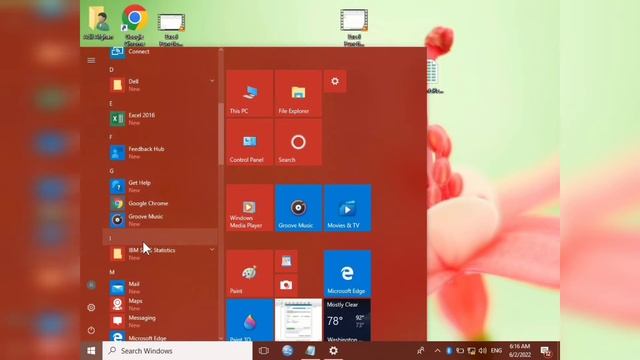The height and width of the screenshot is (360, 640).
Task: Open Excel 2016 from the app list
Action: pyautogui.click(x=160, y=119)
